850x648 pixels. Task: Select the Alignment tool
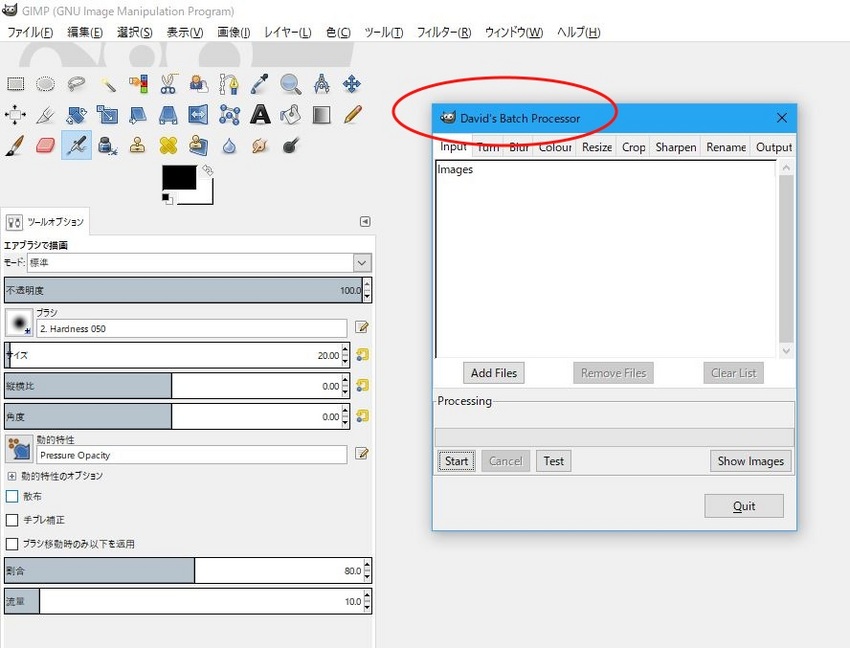[x=15, y=115]
